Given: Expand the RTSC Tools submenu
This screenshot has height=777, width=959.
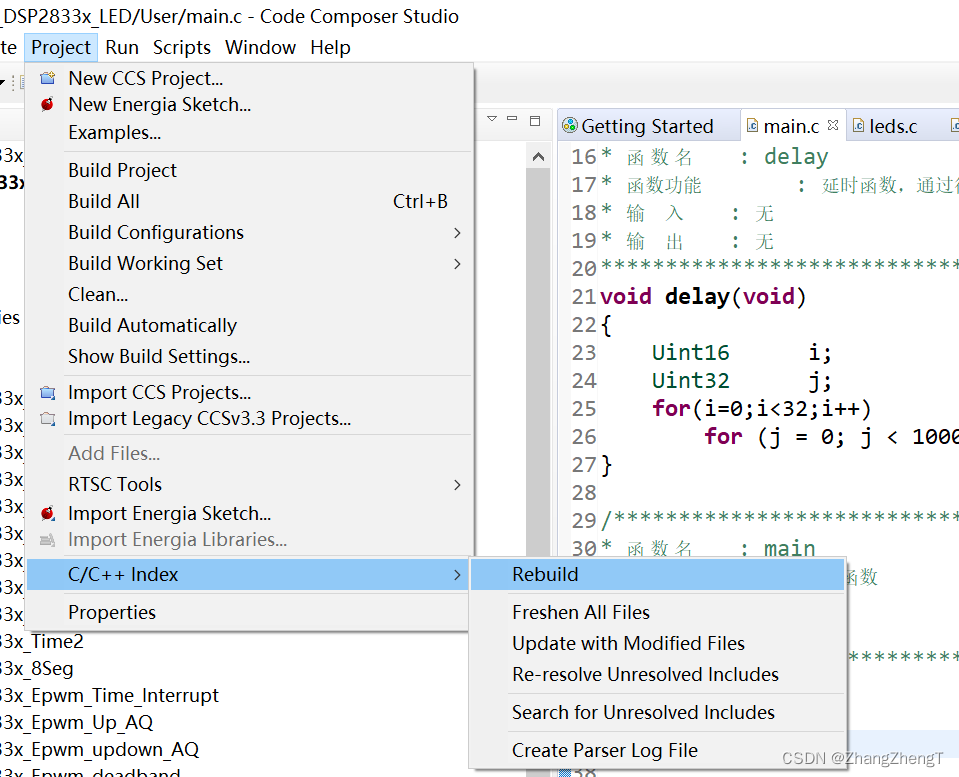Looking at the screenshot, I should (x=457, y=484).
